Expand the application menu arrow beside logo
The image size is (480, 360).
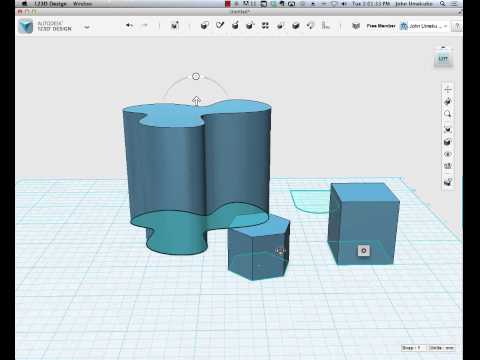(87, 27)
